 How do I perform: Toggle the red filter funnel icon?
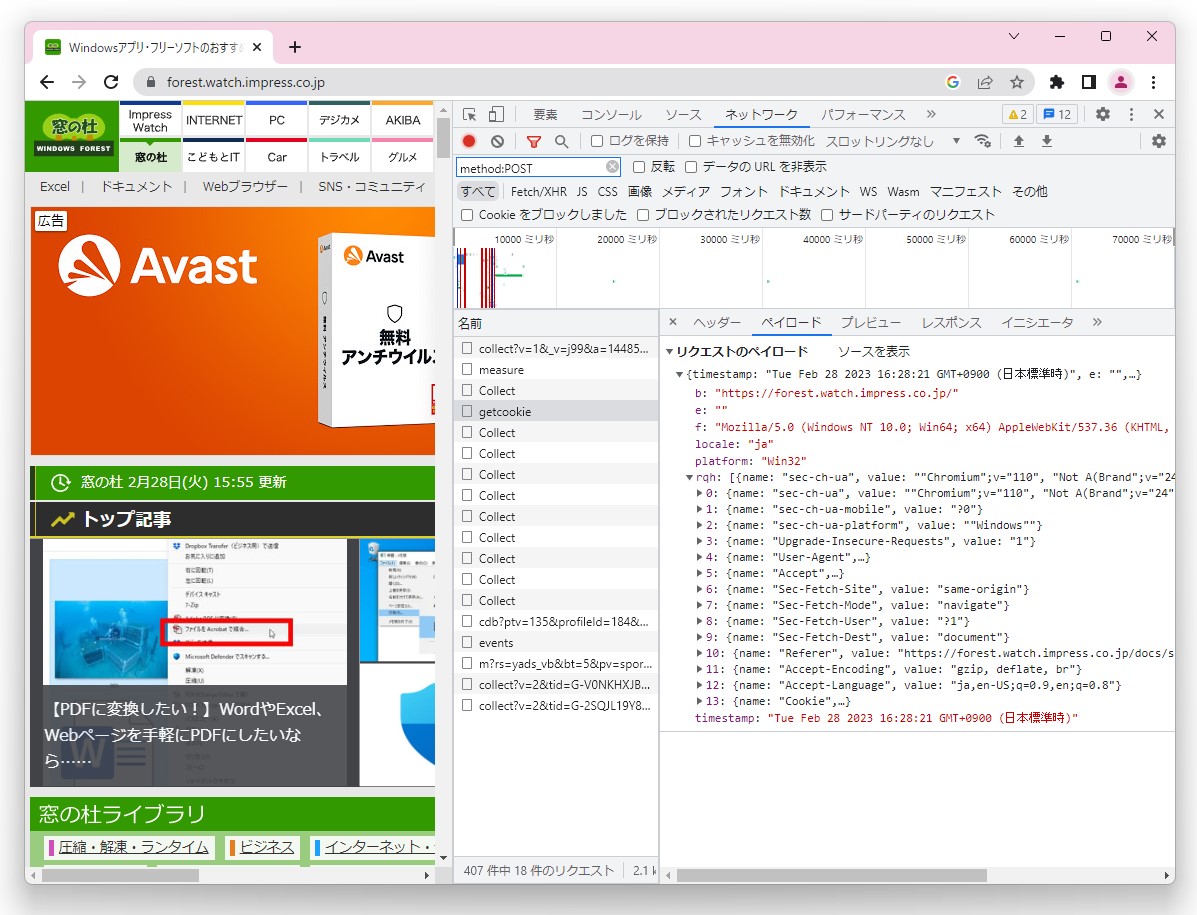(534, 141)
